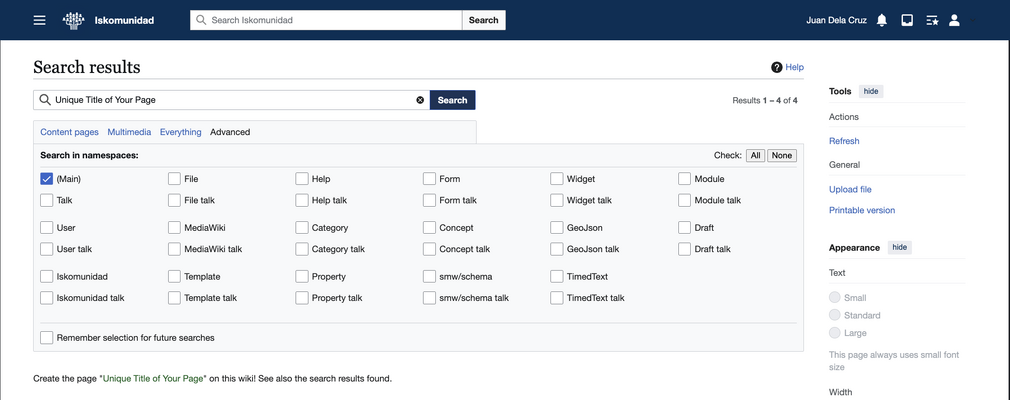The height and width of the screenshot is (400, 1010).
Task: Click the magnifier icon in the results search box
Action: coord(44,100)
